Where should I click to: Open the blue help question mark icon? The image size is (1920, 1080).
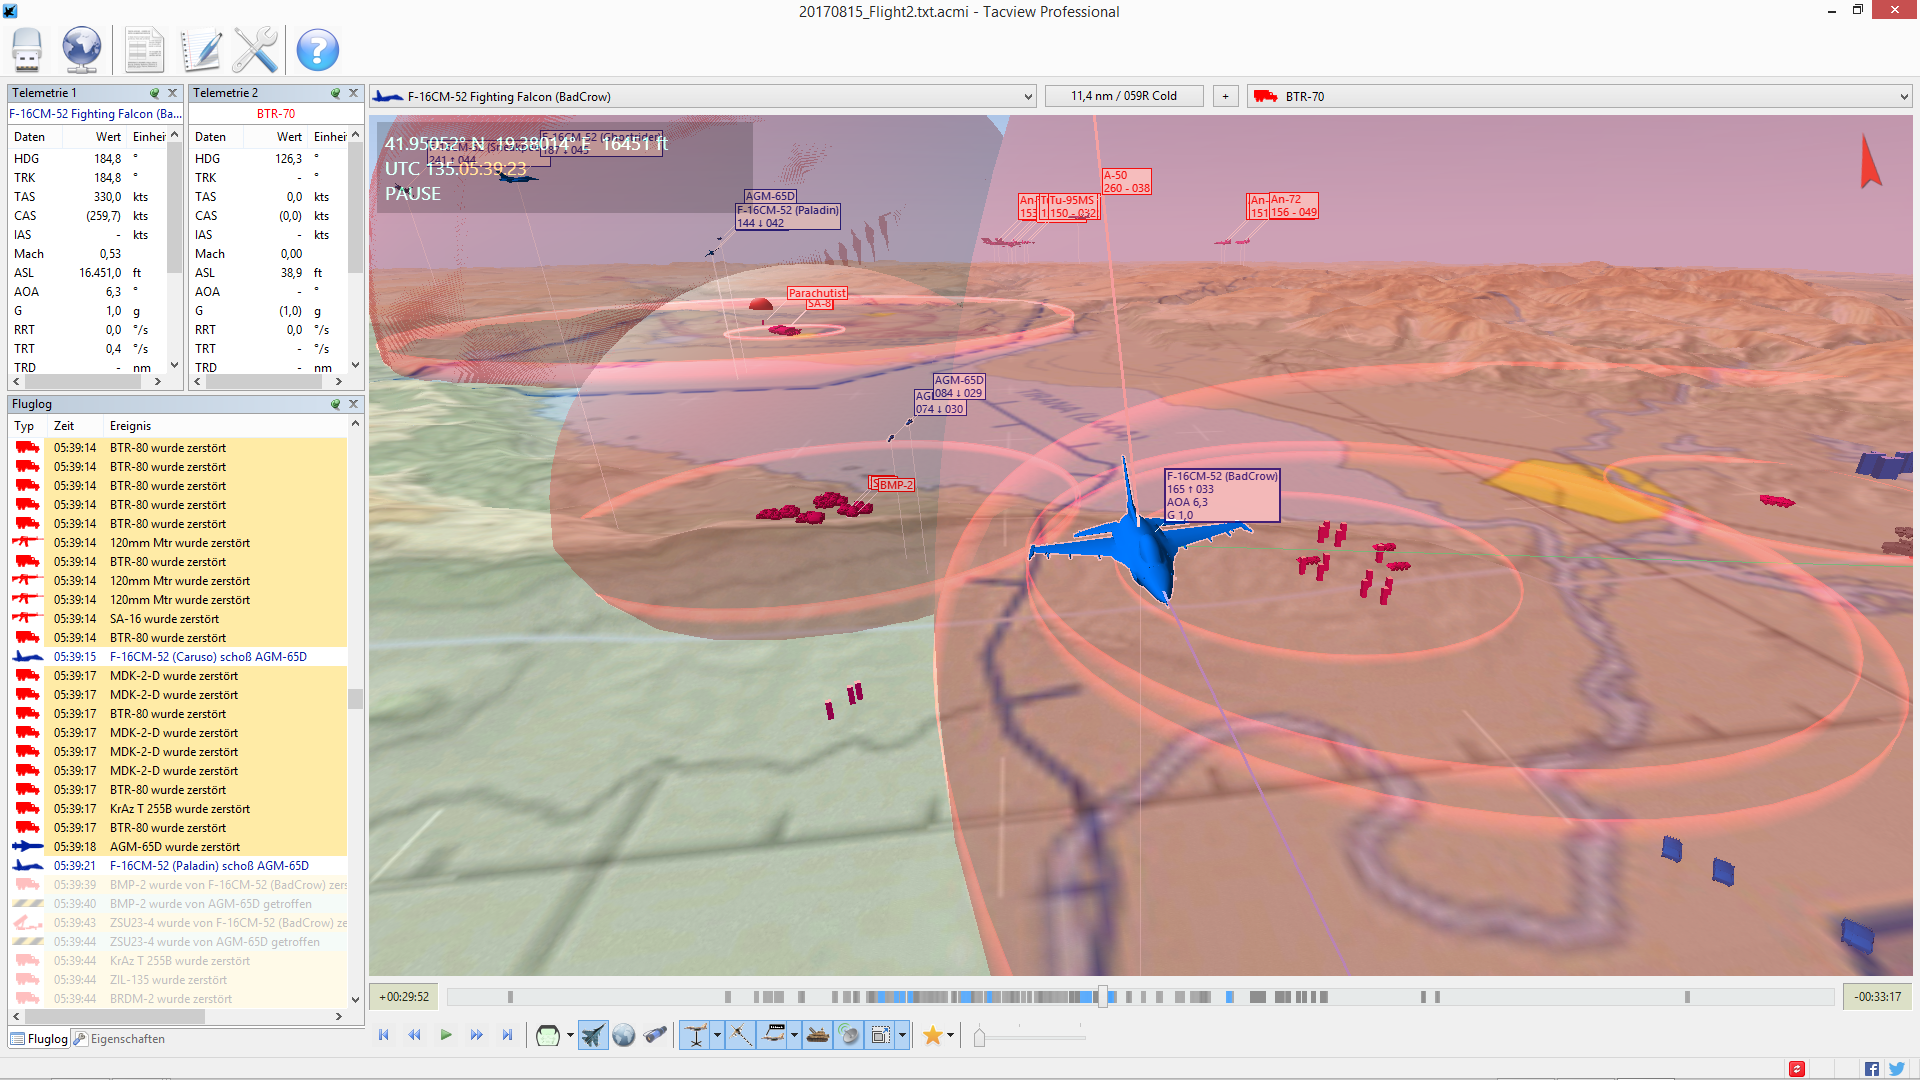click(x=318, y=49)
